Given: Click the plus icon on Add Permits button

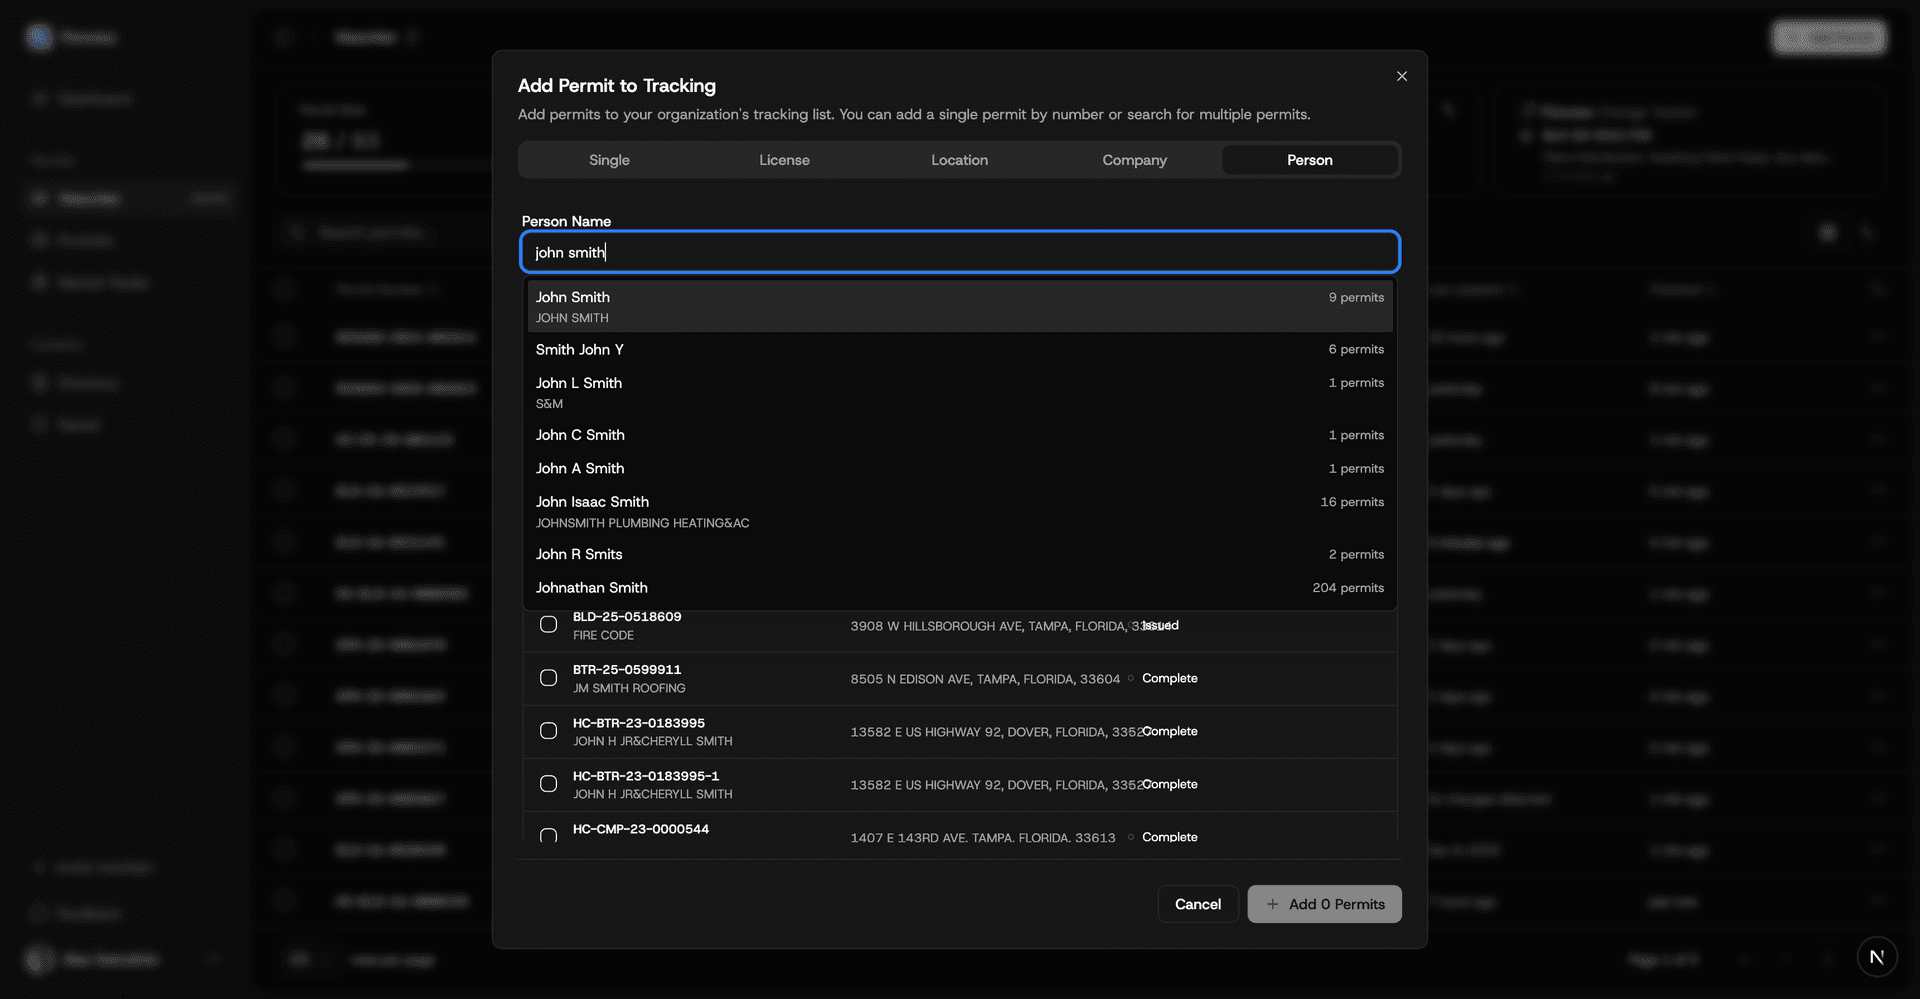Looking at the screenshot, I should [x=1271, y=904].
